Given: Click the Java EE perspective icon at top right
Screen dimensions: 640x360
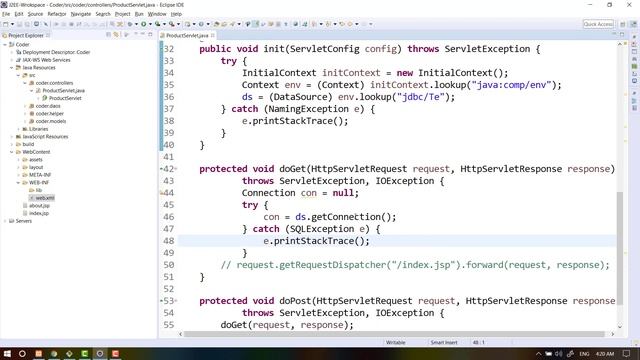Looking at the screenshot, I should click(633, 24).
